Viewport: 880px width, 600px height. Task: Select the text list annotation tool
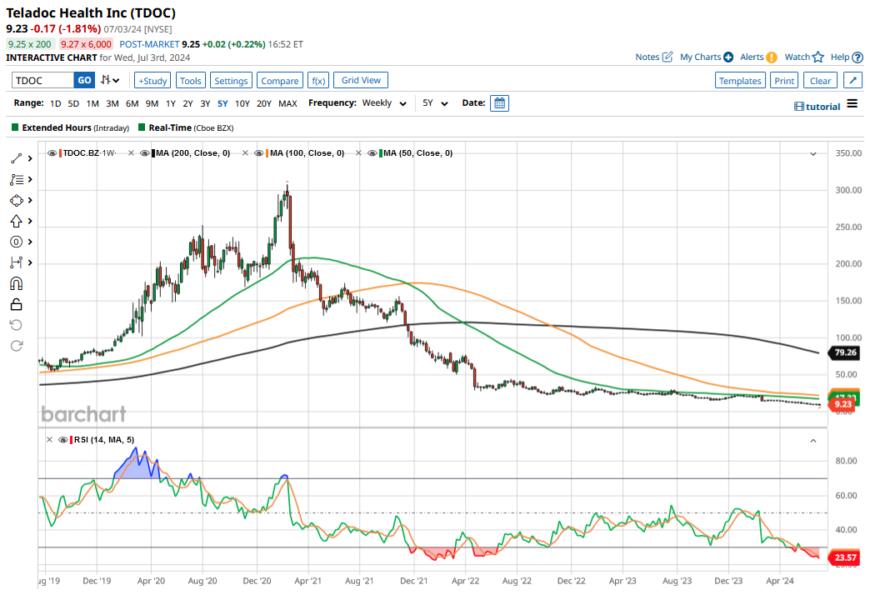click(16, 180)
